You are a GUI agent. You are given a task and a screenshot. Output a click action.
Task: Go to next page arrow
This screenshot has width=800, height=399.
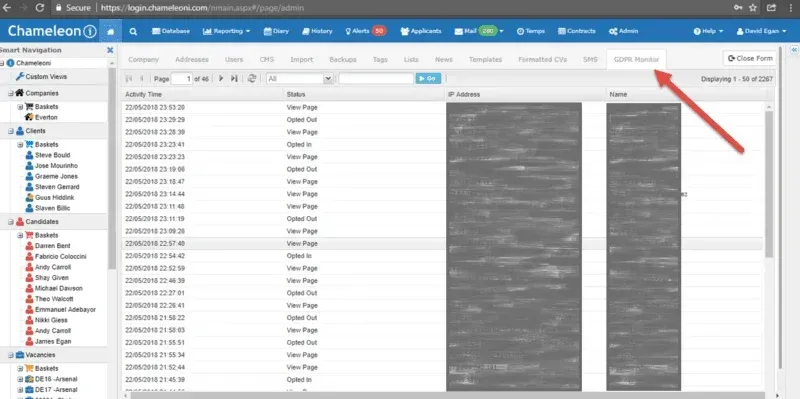pos(221,79)
